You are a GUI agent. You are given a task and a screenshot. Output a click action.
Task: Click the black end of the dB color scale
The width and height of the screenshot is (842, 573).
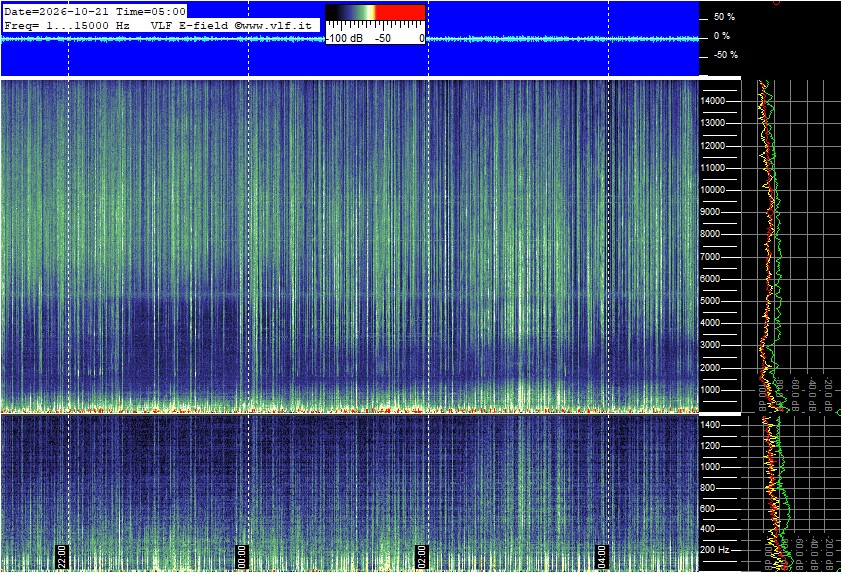point(332,12)
